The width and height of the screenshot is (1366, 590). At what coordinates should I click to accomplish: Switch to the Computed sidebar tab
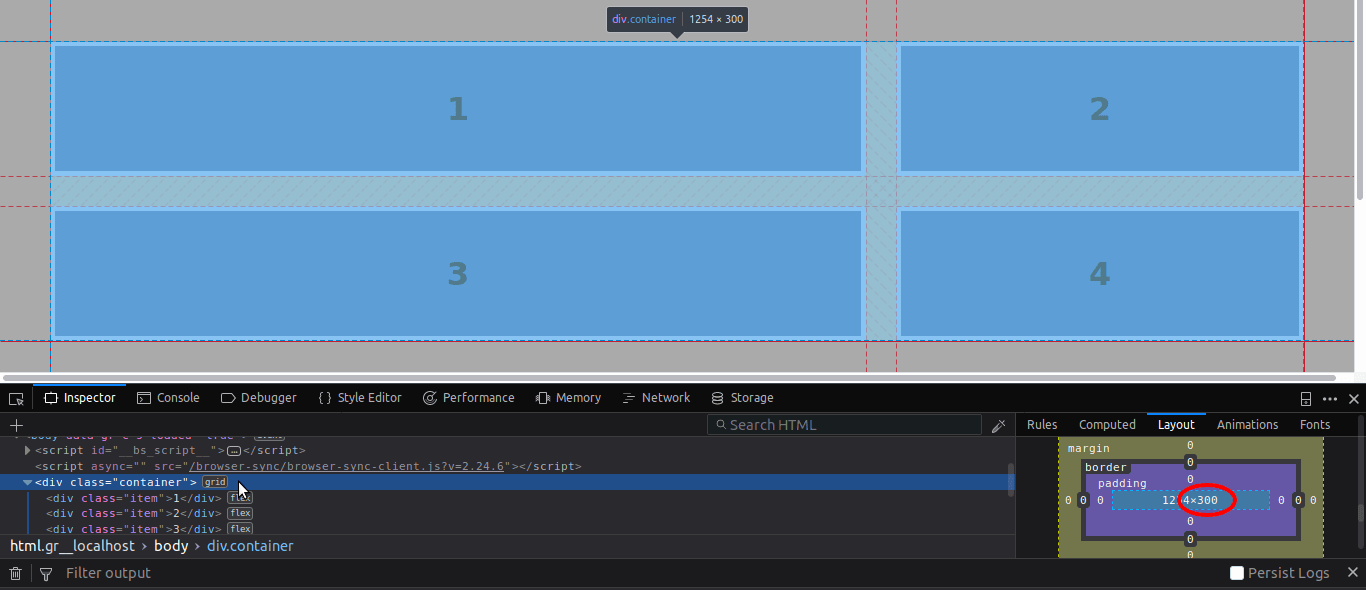pos(1107,425)
